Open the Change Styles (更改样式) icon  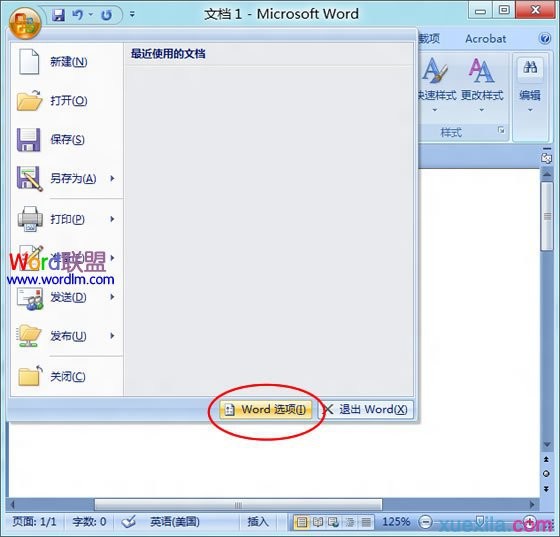coord(482,84)
